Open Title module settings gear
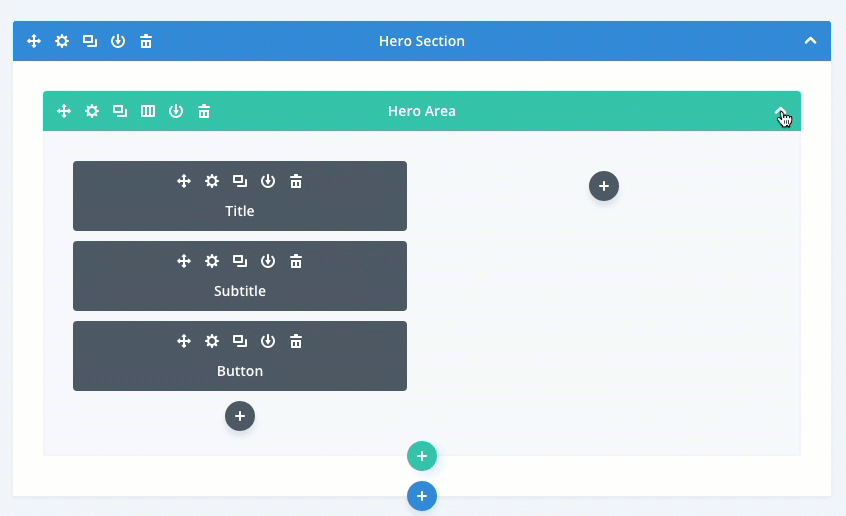846x516 pixels. tap(212, 181)
